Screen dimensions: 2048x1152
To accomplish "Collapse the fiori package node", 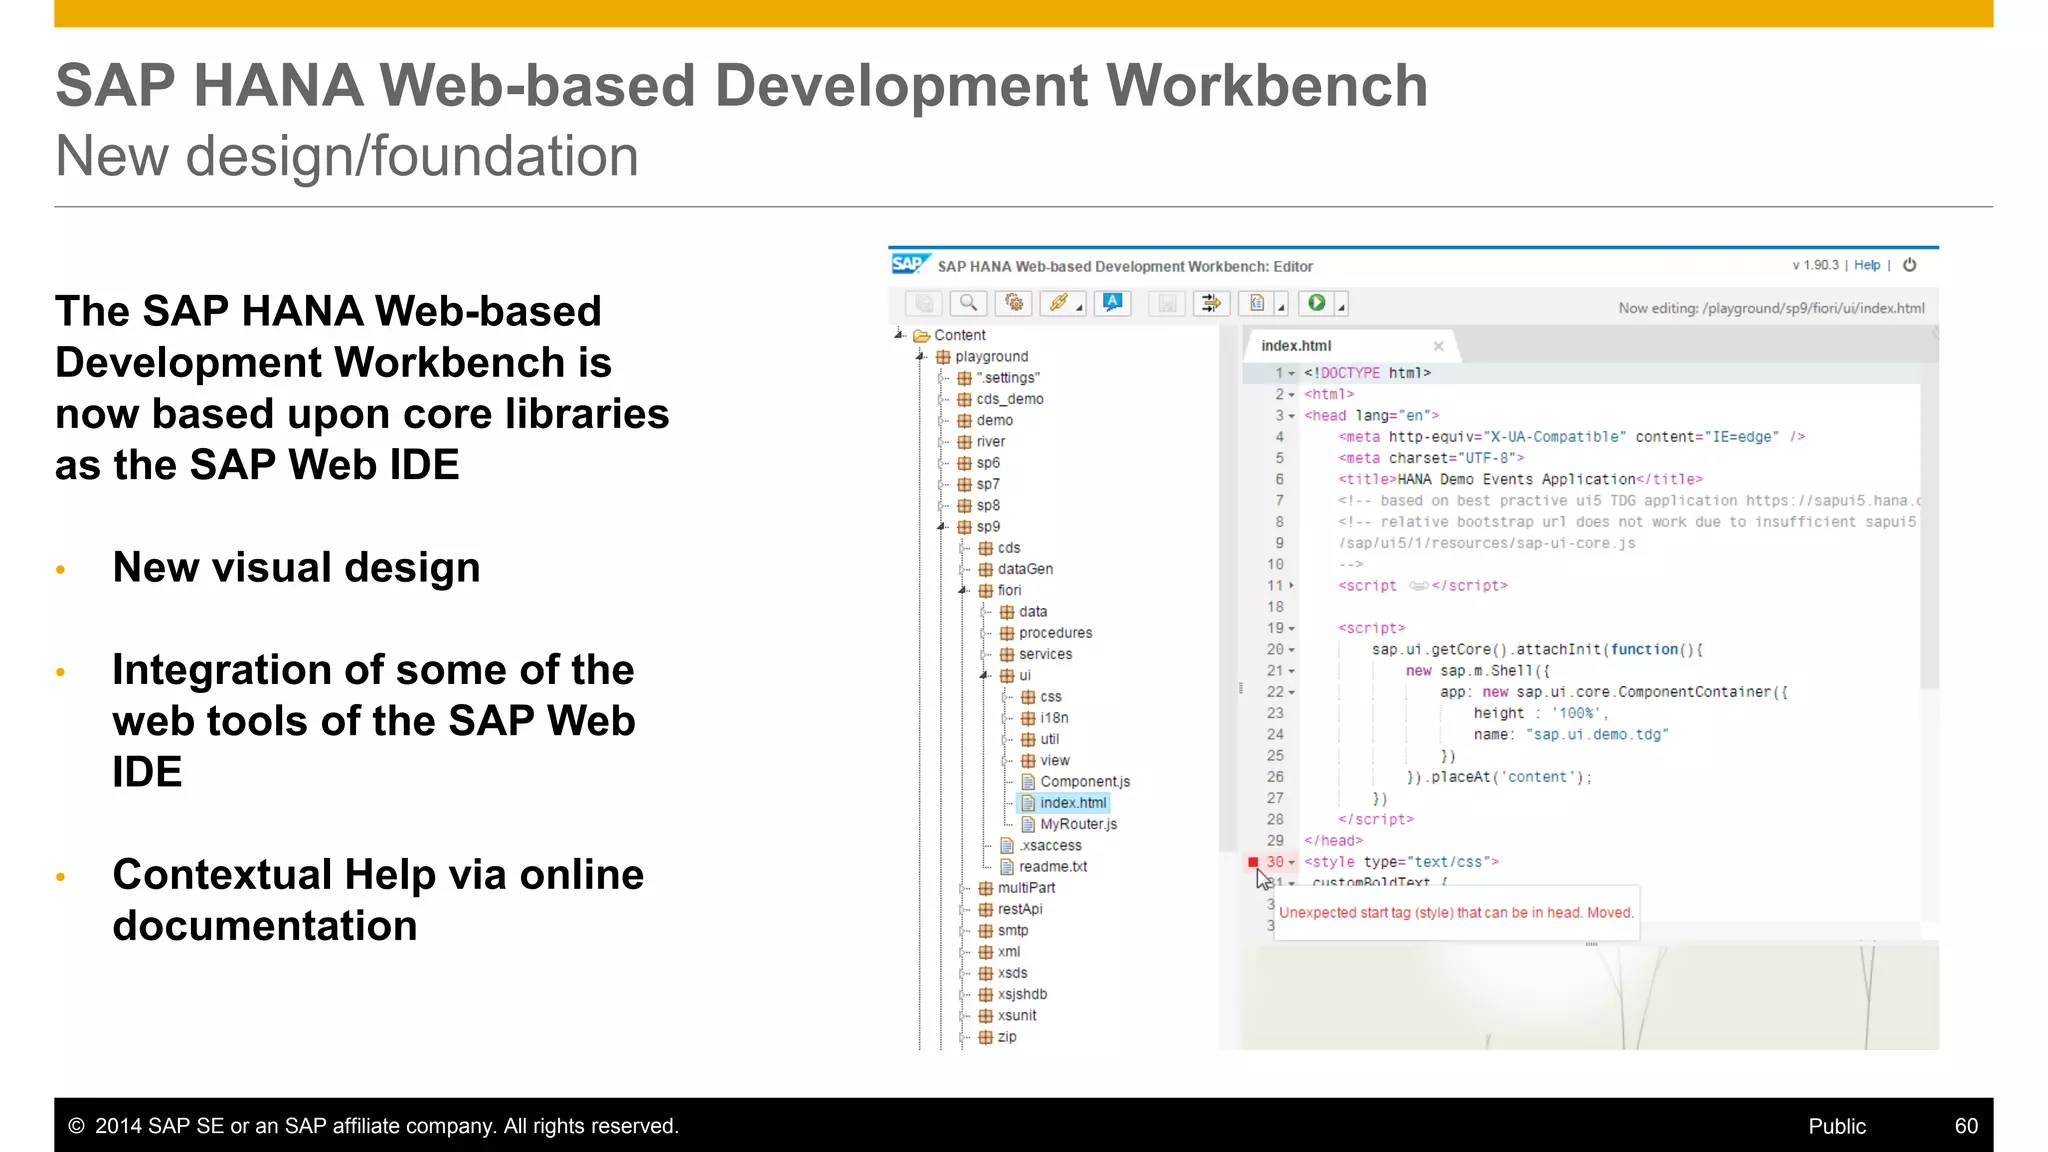I will click(x=963, y=590).
